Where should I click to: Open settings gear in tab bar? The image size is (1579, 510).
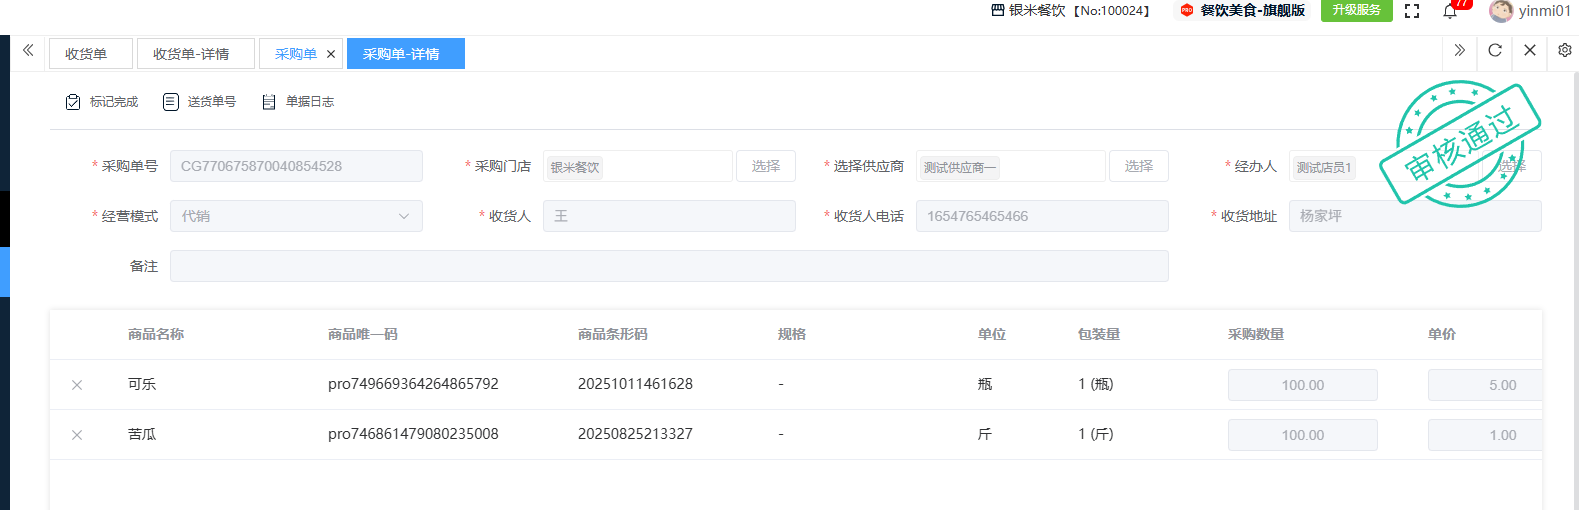click(x=1565, y=50)
